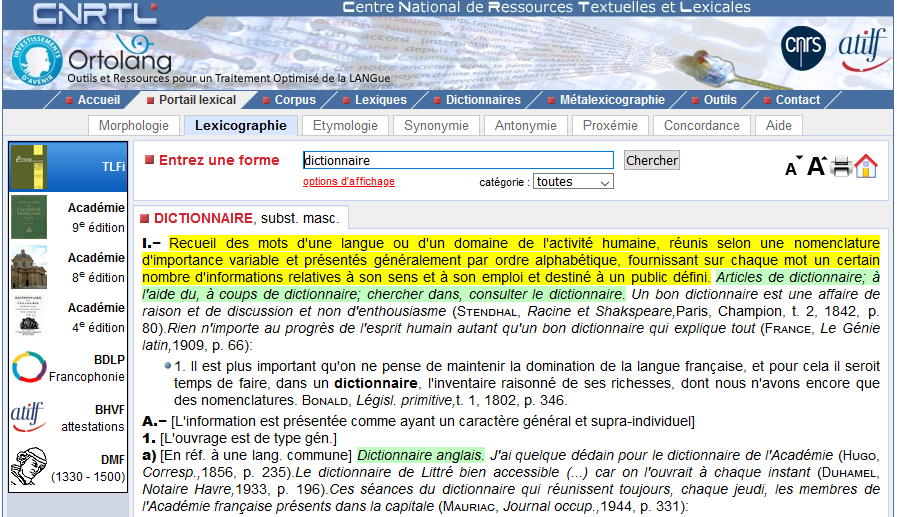Open the Métalexicographie menu
Viewport: 897px width, 517px height.
pyautogui.click(x=606, y=100)
